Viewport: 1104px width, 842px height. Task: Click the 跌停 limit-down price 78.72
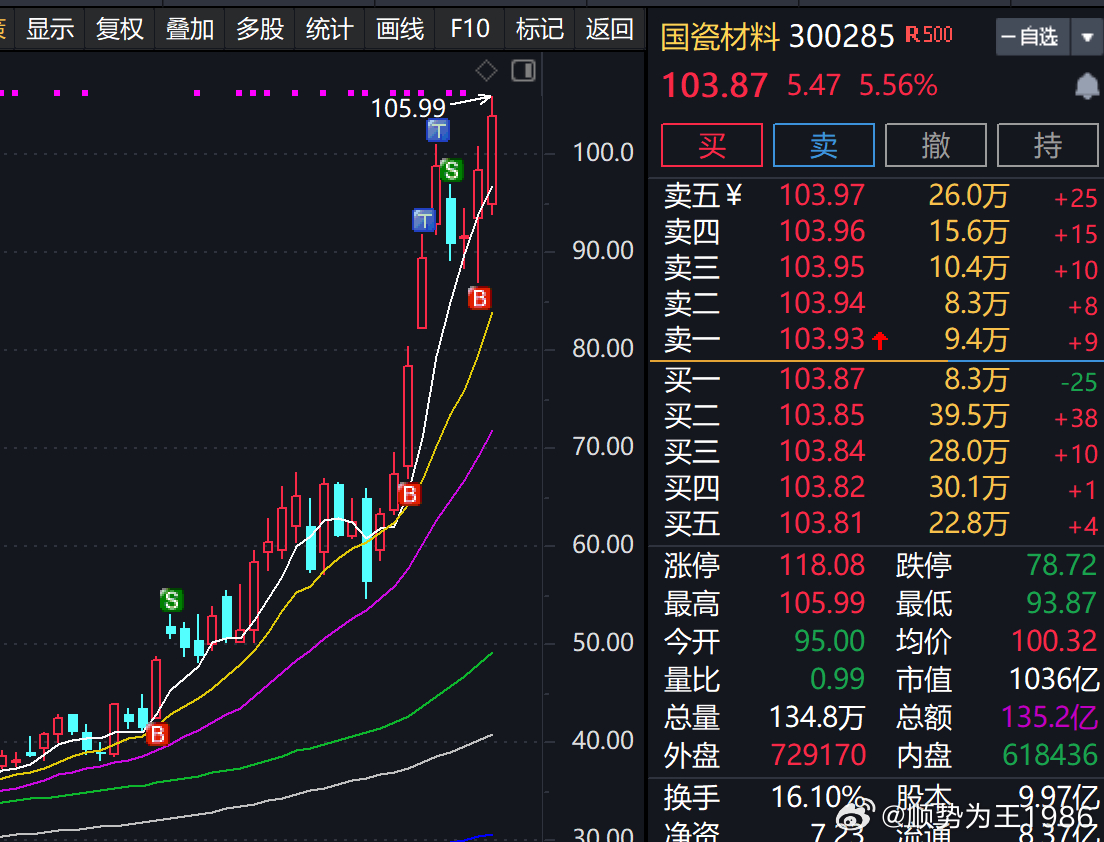click(1062, 565)
